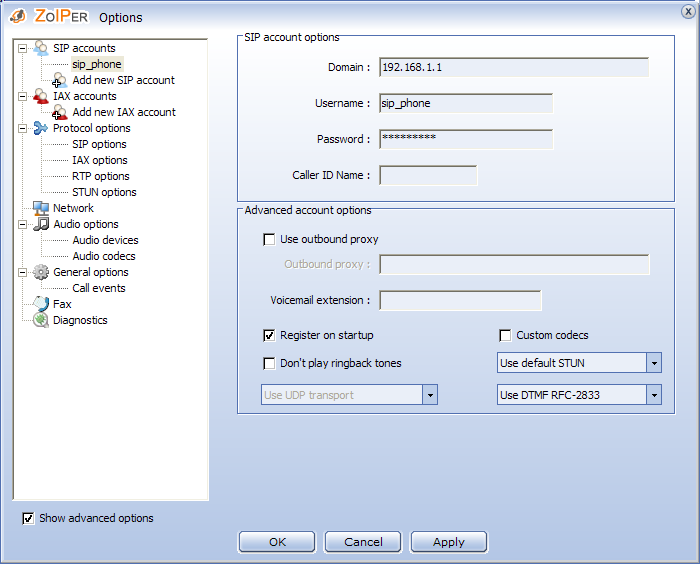Open the Use default STUN dropdown

[654, 363]
